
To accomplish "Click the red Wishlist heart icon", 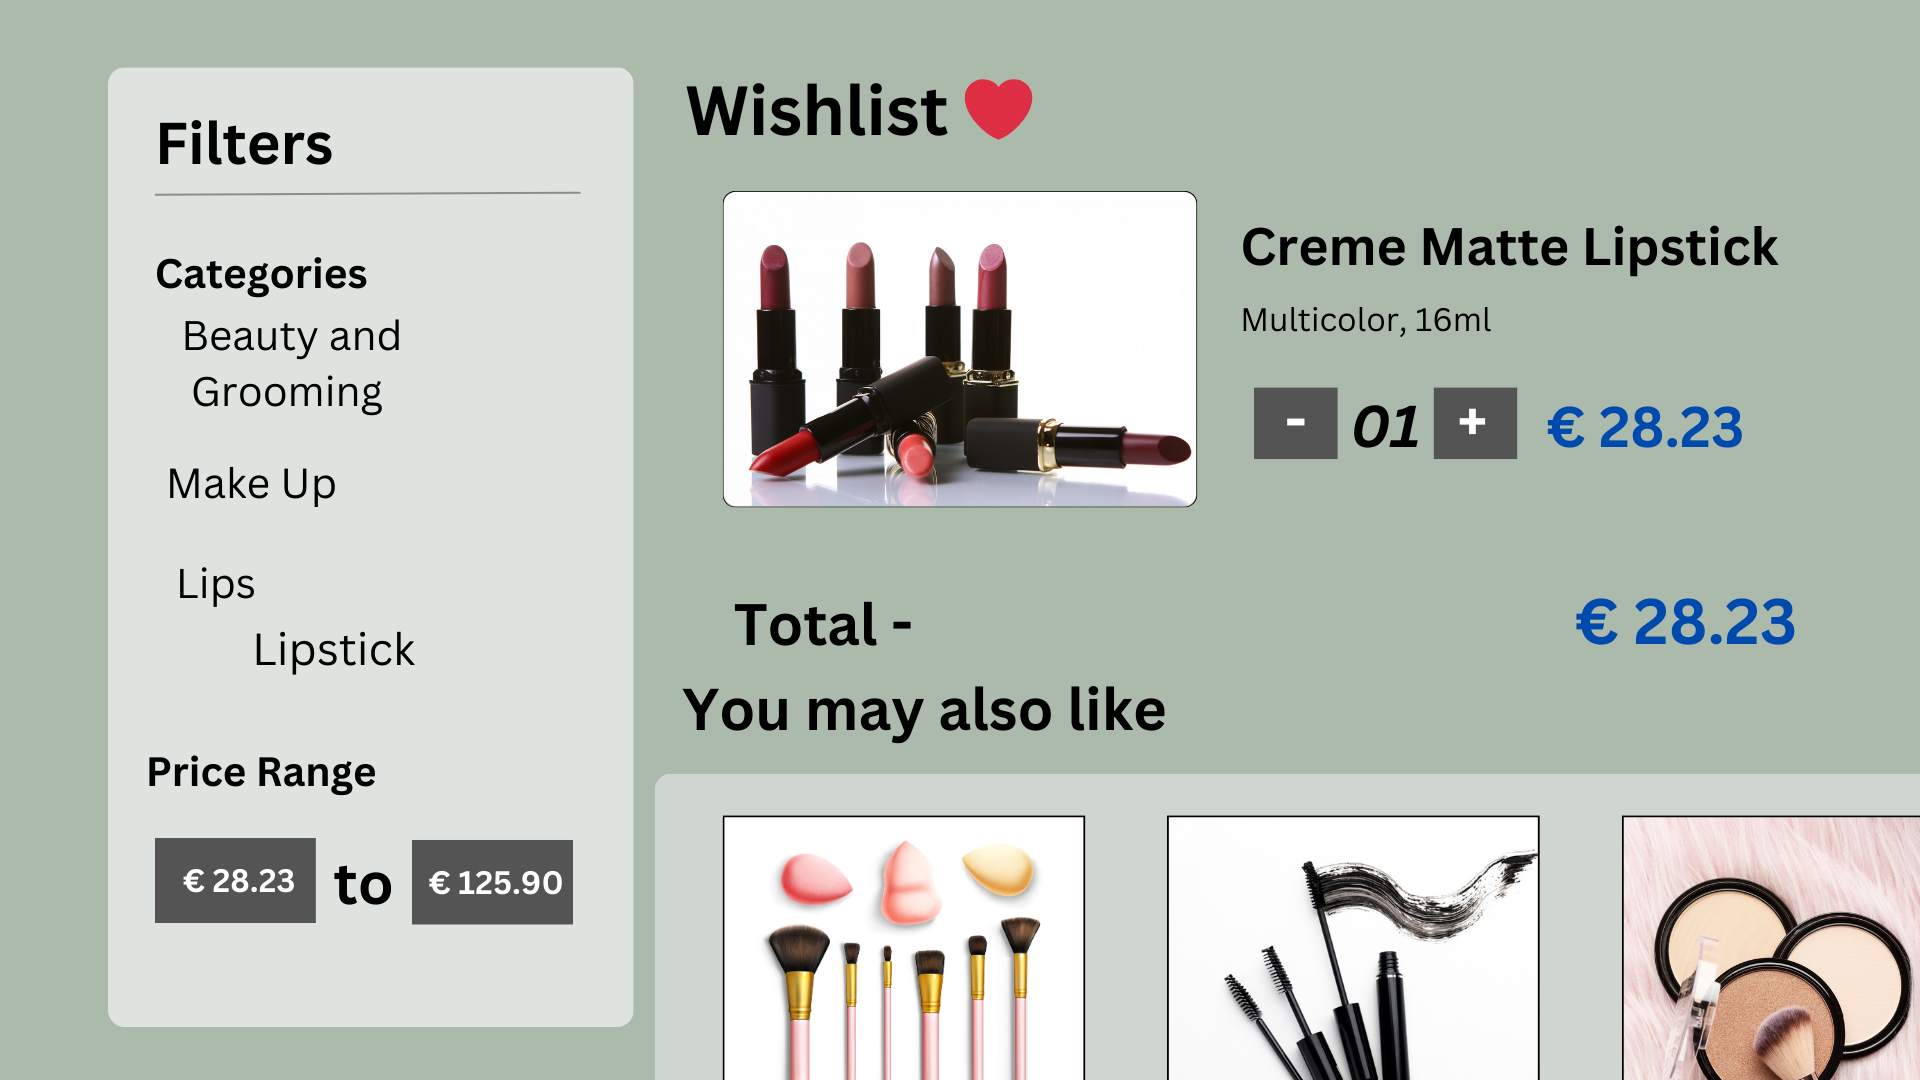I will click(998, 109).
